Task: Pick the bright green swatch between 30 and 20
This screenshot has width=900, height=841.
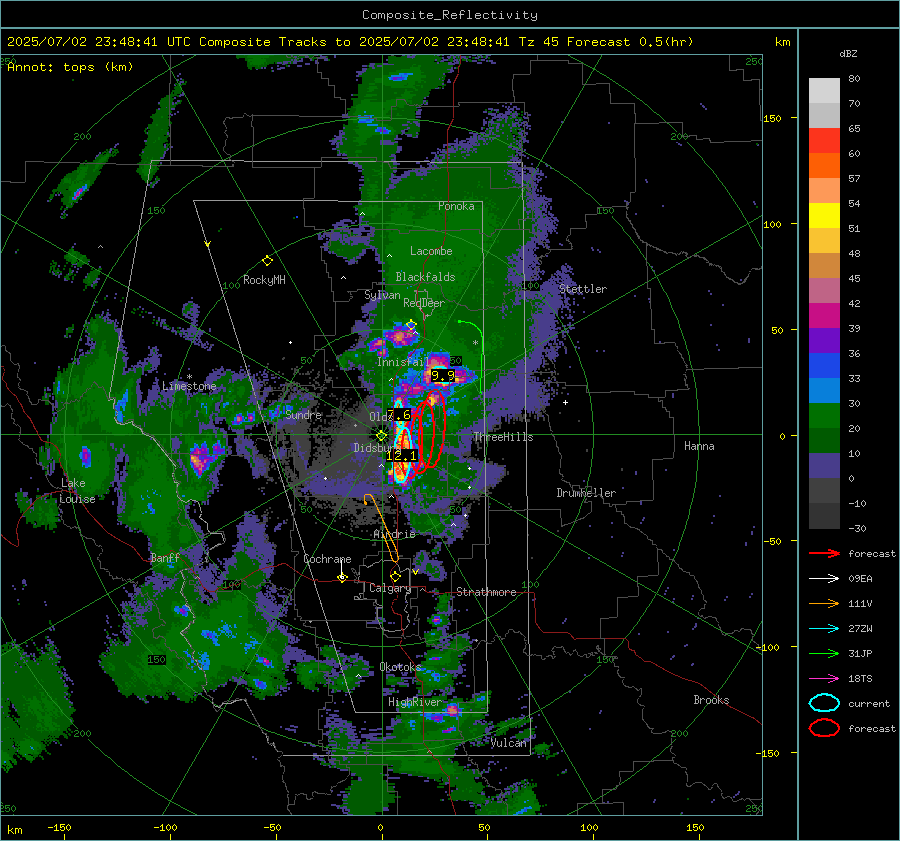Action: [x=824, y=416]
